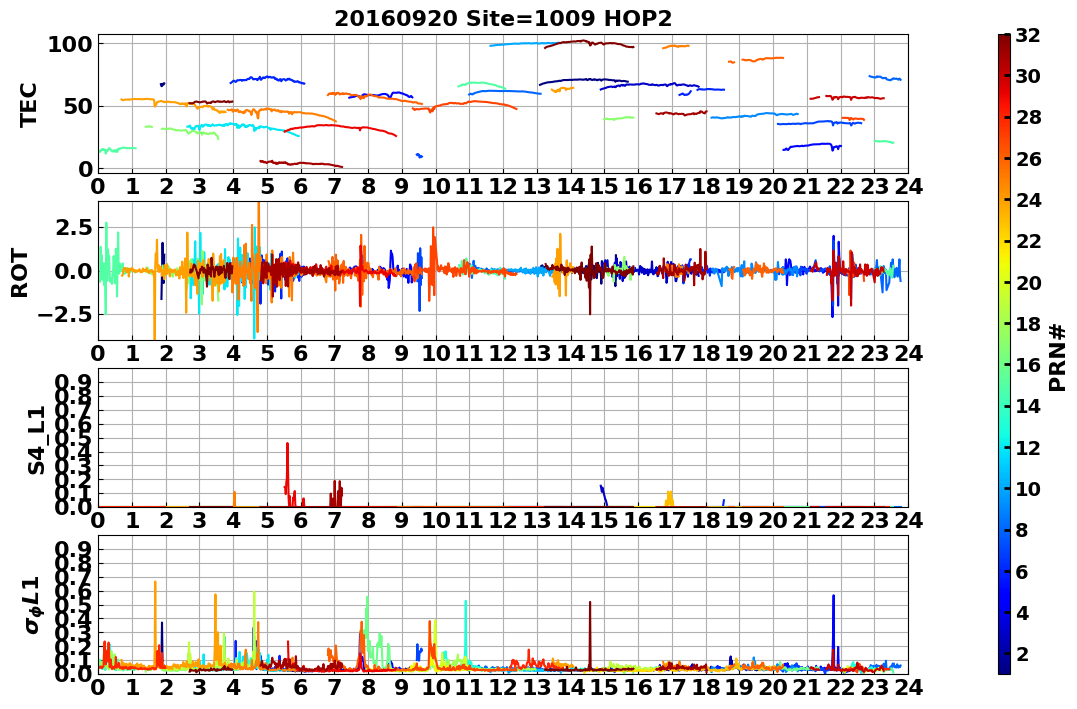The width and height of the screenshot is (1077, 709).
Task: Select colorbar tick label 28
Action: pyautogui.click(x=1028, y=117)
